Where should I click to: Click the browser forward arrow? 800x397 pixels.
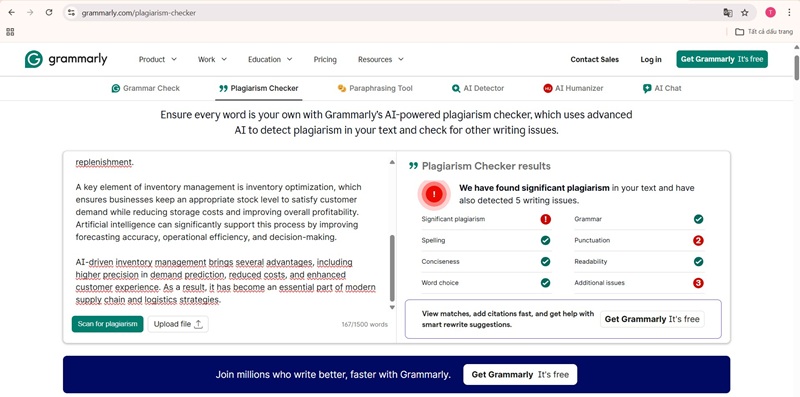[30, 13]
